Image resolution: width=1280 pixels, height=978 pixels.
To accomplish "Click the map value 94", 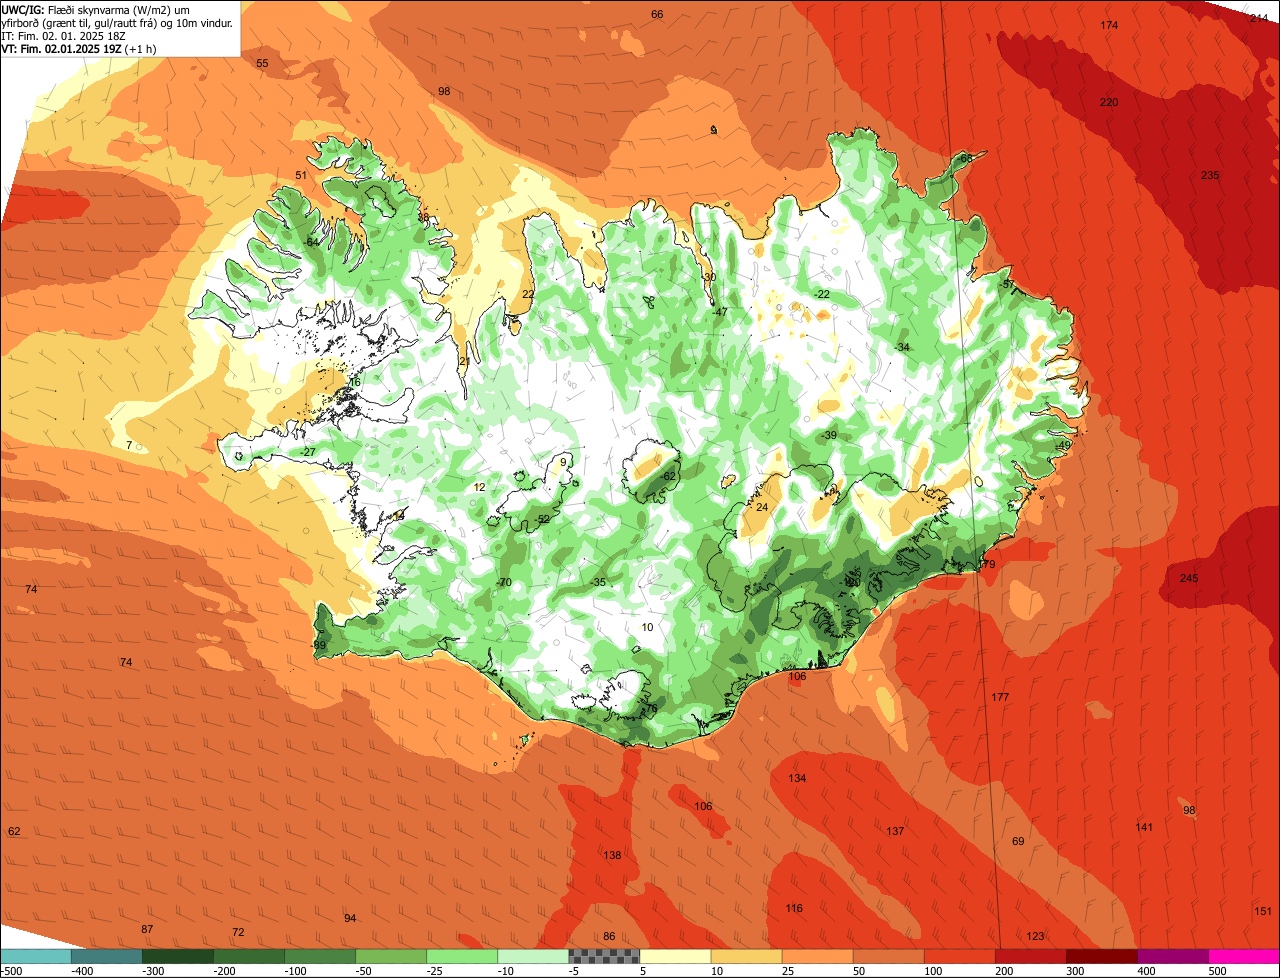I will pos(350,918).
